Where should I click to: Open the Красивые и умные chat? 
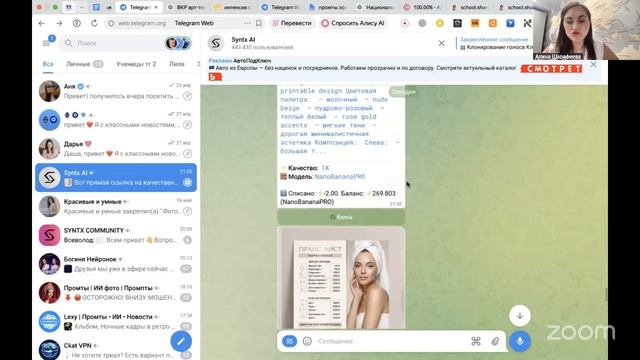(116, 206)
